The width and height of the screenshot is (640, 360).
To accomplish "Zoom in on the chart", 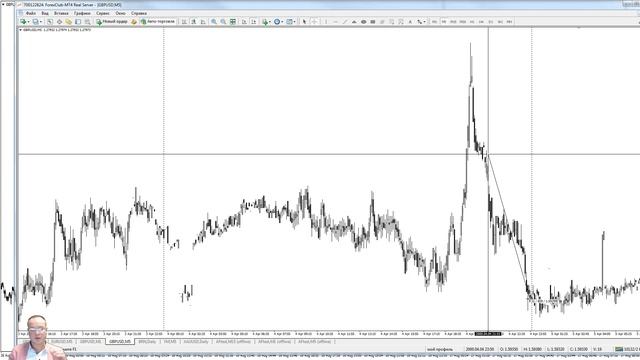I will click(x=214, y=22).
